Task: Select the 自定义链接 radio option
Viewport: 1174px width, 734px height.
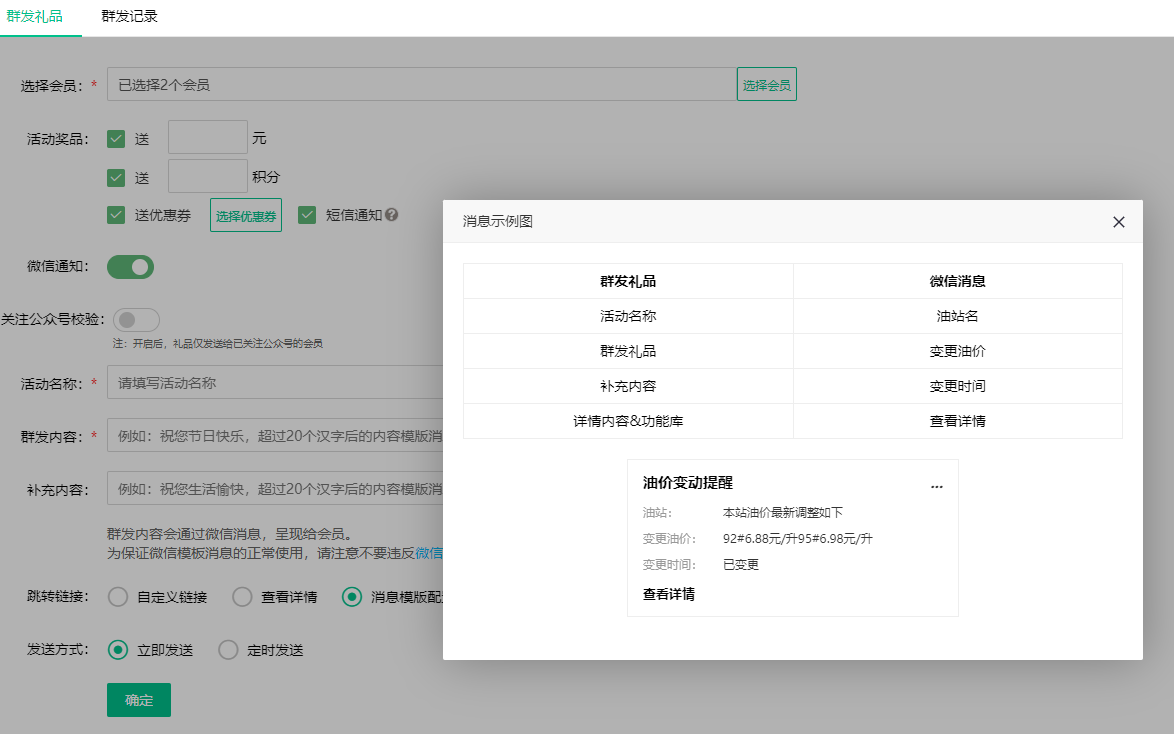Action: click(118, 597)
